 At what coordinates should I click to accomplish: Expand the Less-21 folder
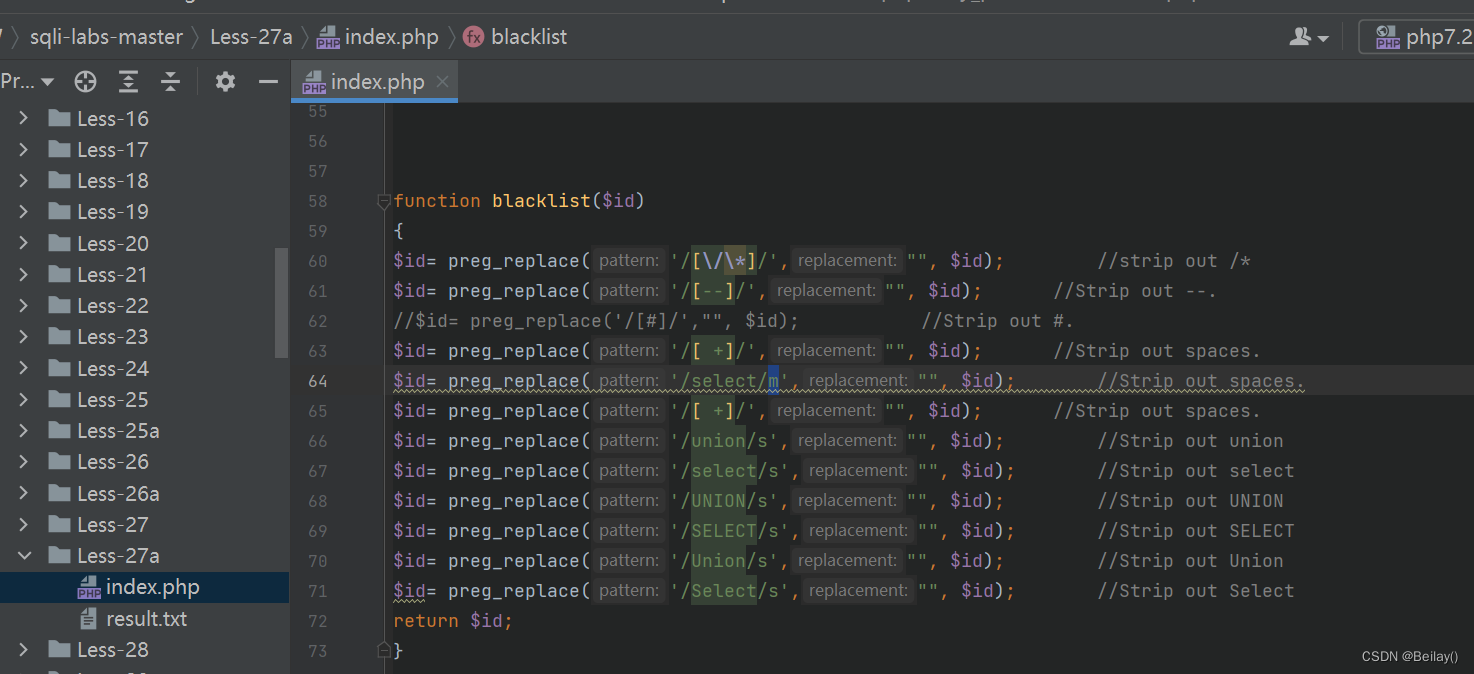[x=24, y=275]
